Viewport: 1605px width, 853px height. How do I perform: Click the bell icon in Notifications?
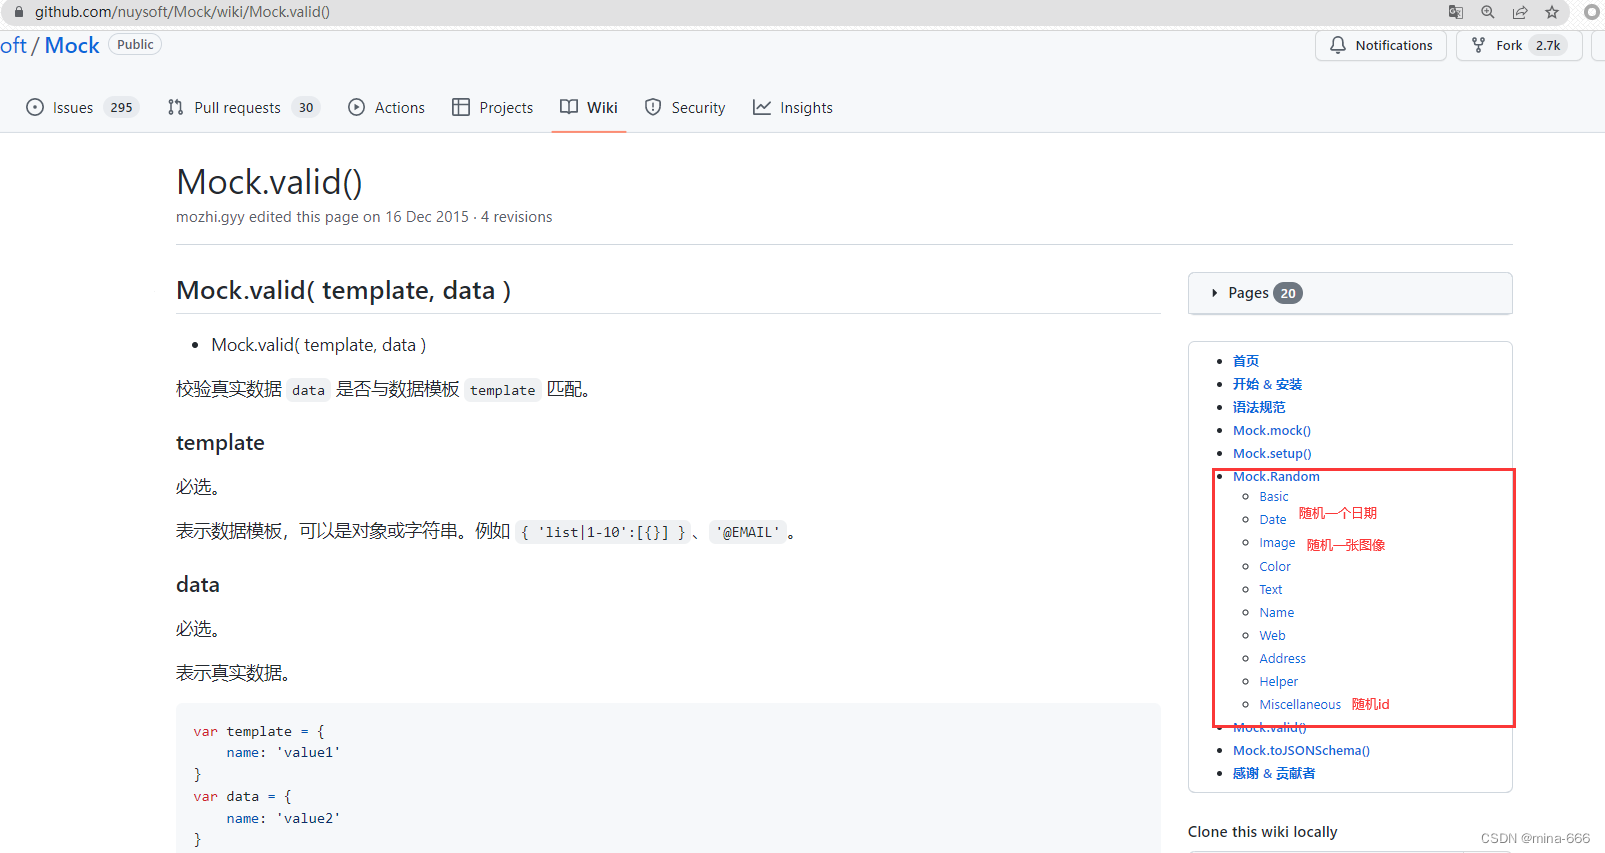point(1338,45)
